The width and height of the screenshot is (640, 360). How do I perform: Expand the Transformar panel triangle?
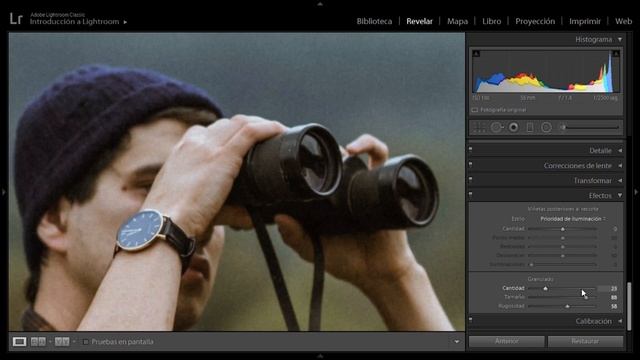click(620, 181)
